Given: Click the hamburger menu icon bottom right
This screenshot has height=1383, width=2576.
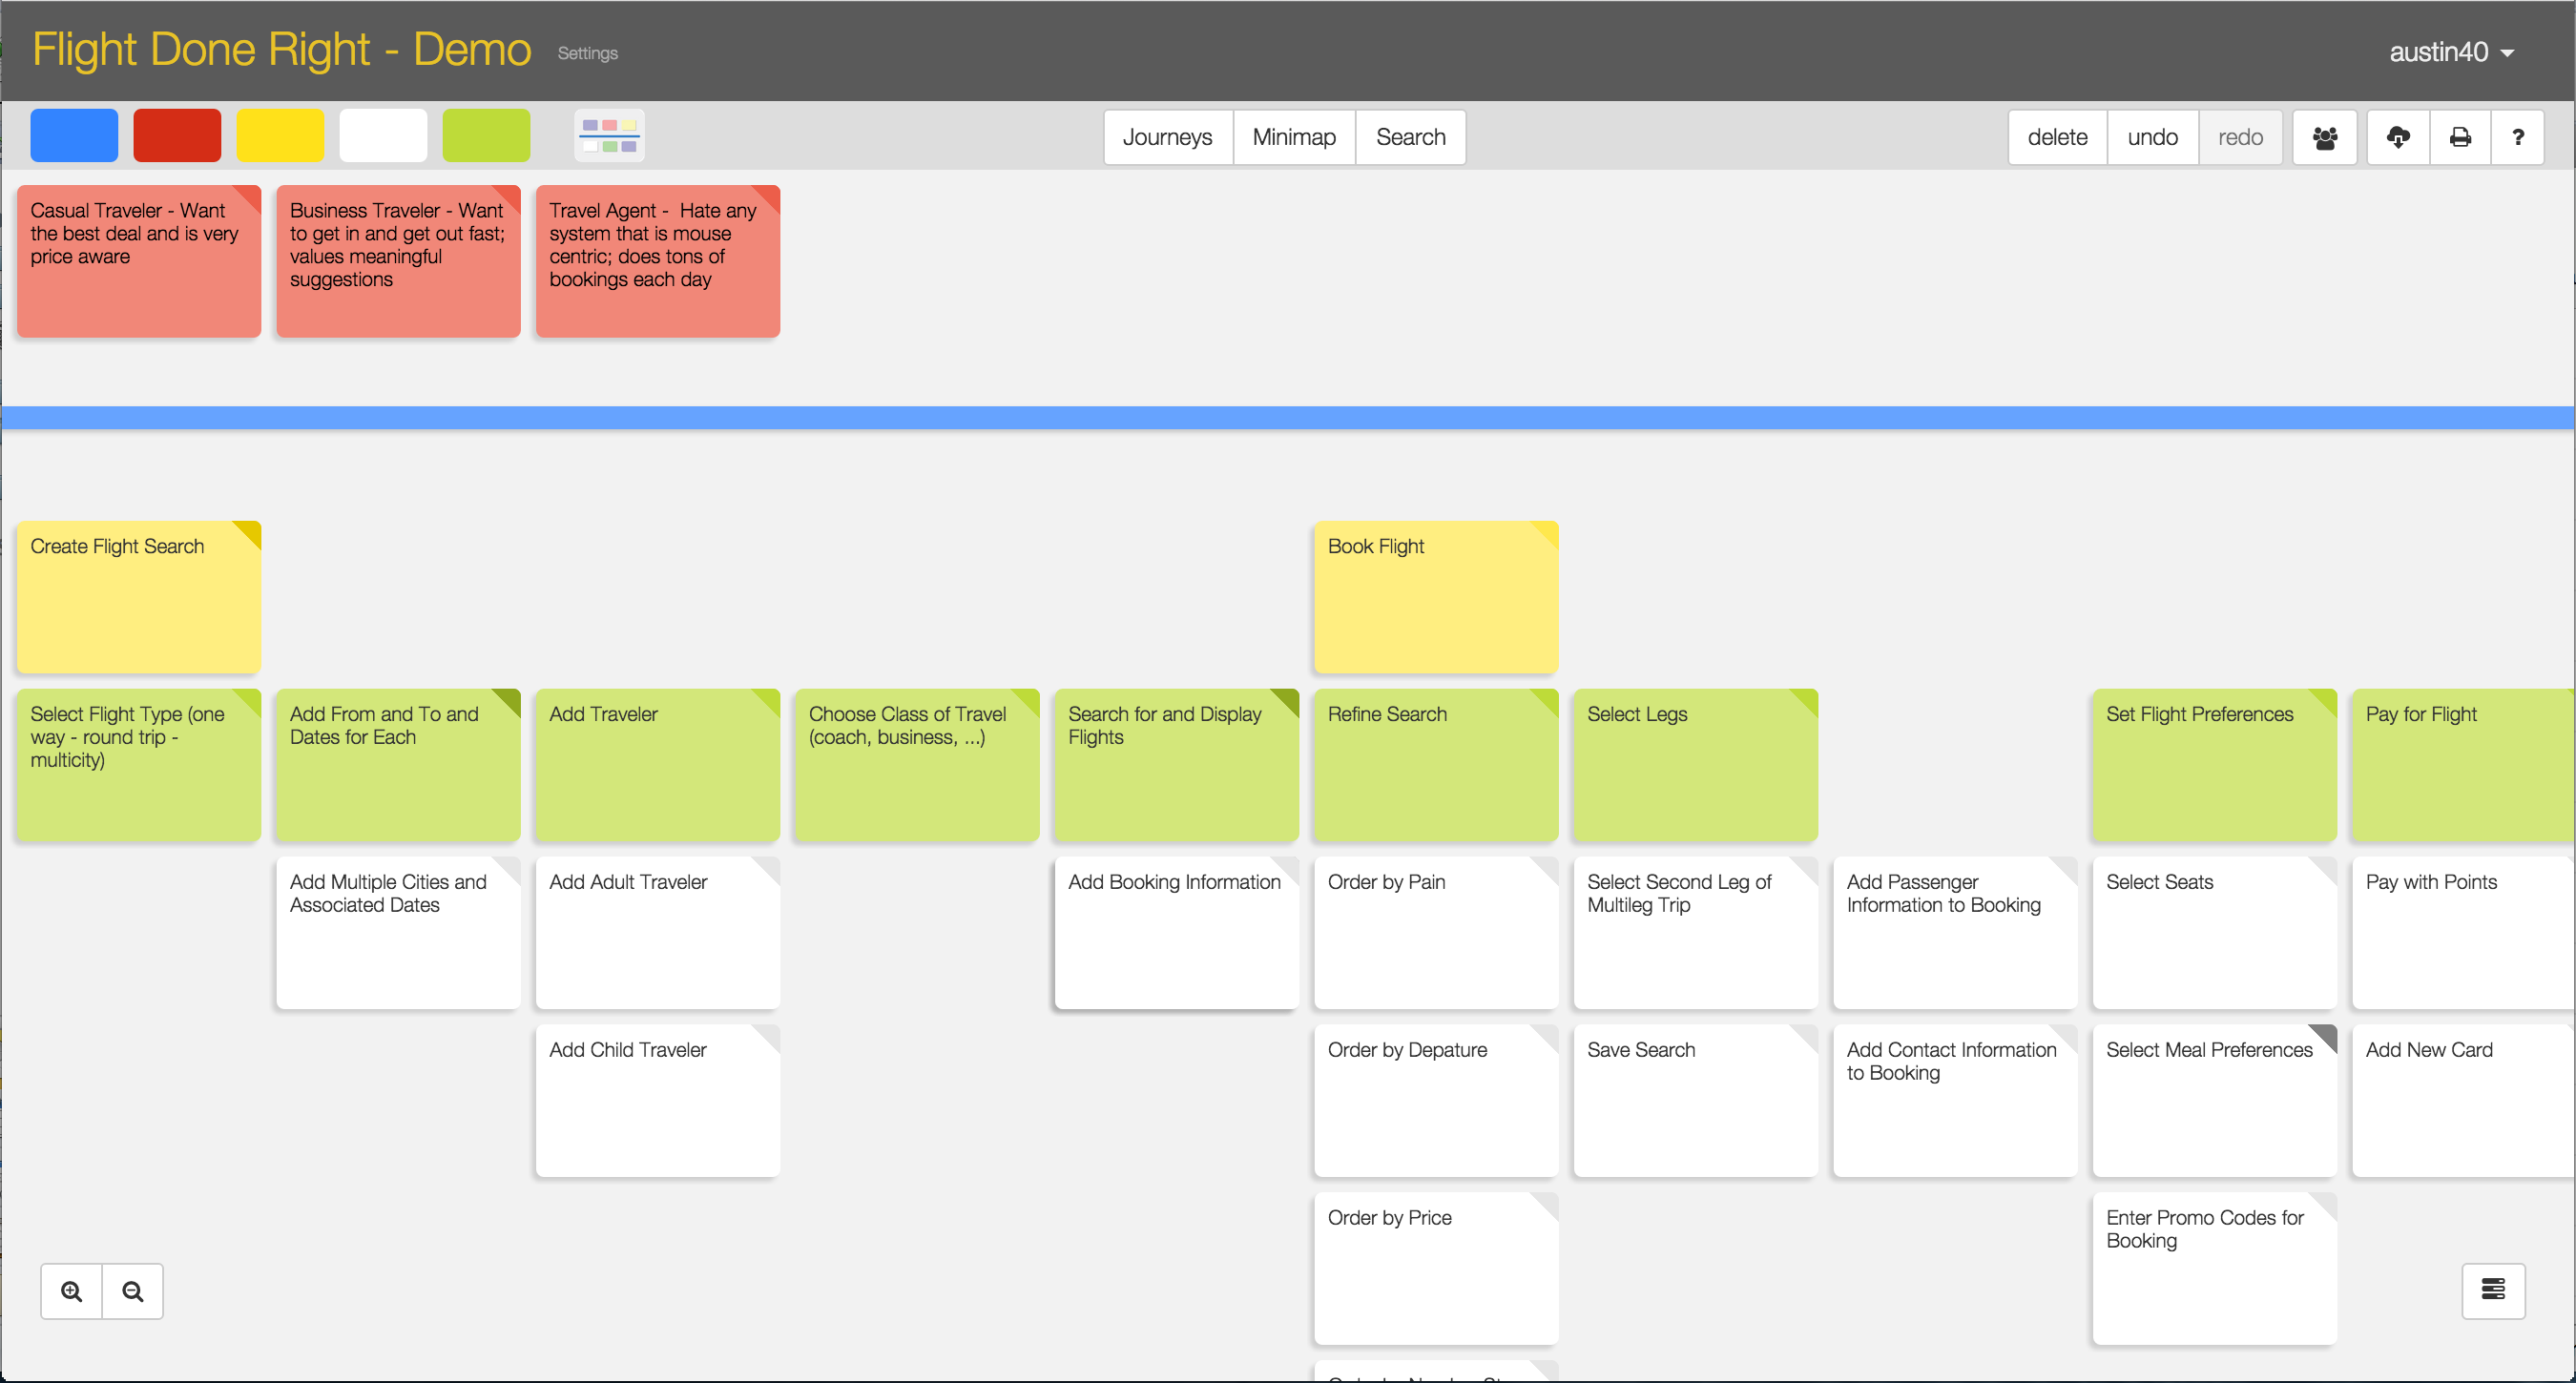Looking at the screenshot, I should click(x=2492, y=1291).
